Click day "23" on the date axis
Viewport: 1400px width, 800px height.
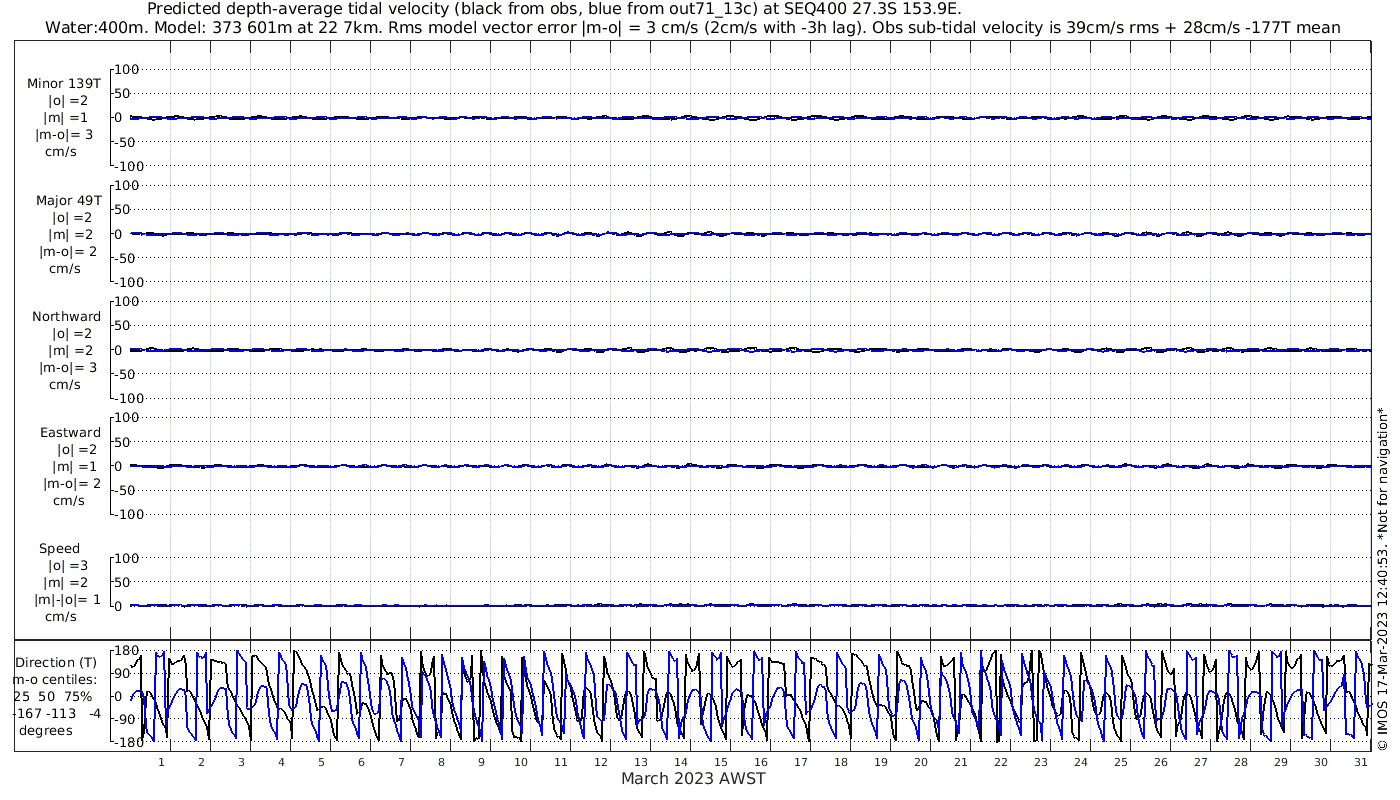[1041, 762]
